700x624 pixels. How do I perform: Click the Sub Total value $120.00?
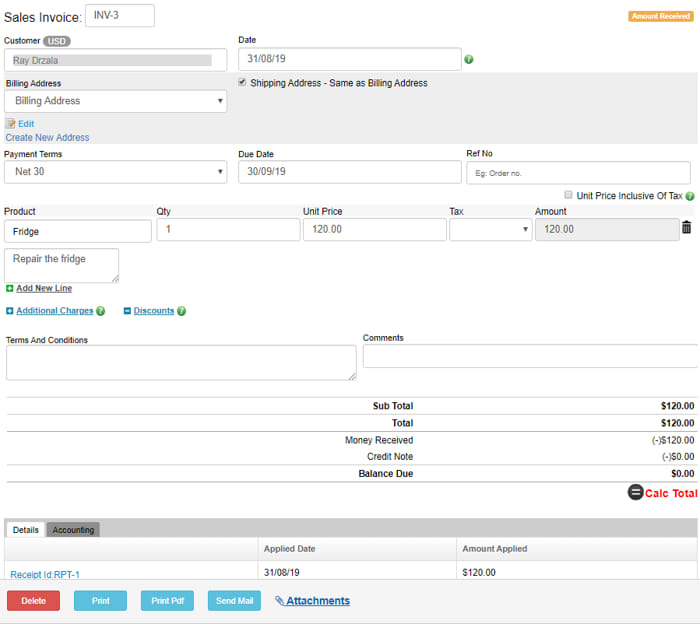(x=677, y=406)
